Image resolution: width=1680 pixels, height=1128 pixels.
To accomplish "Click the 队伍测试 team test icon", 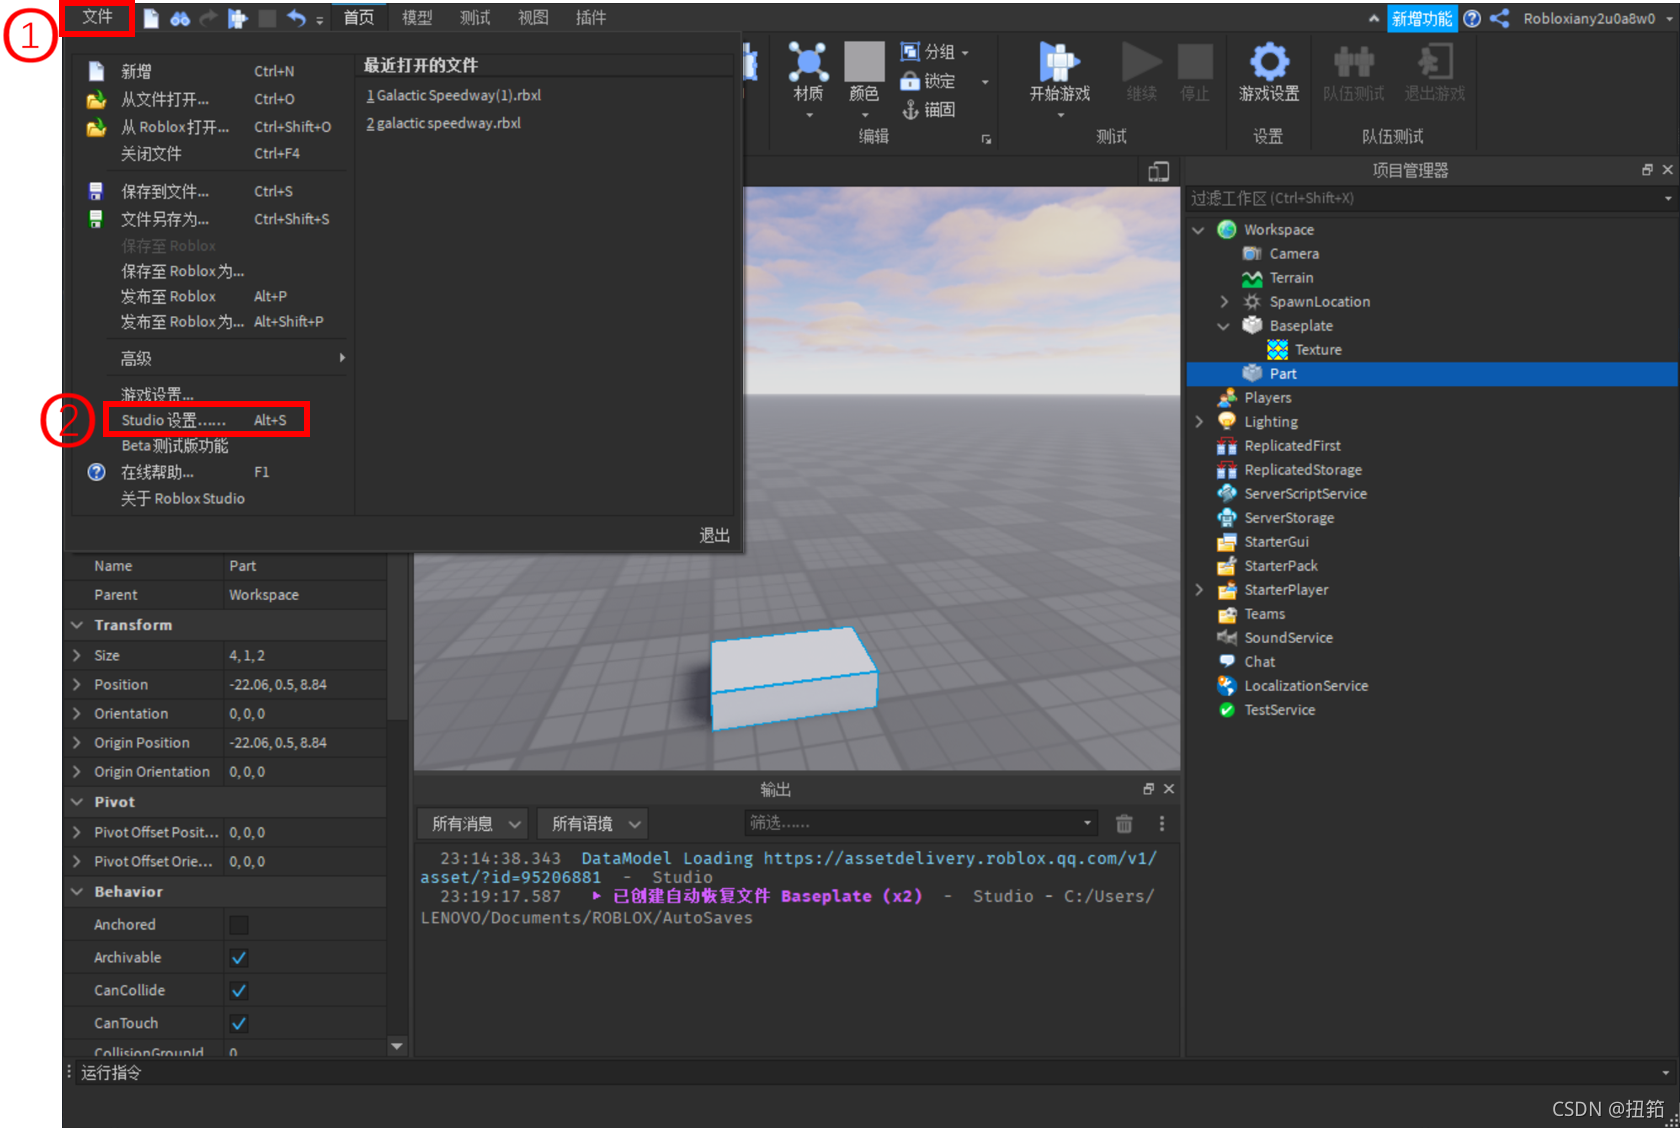I will (x=1354, y=62).
